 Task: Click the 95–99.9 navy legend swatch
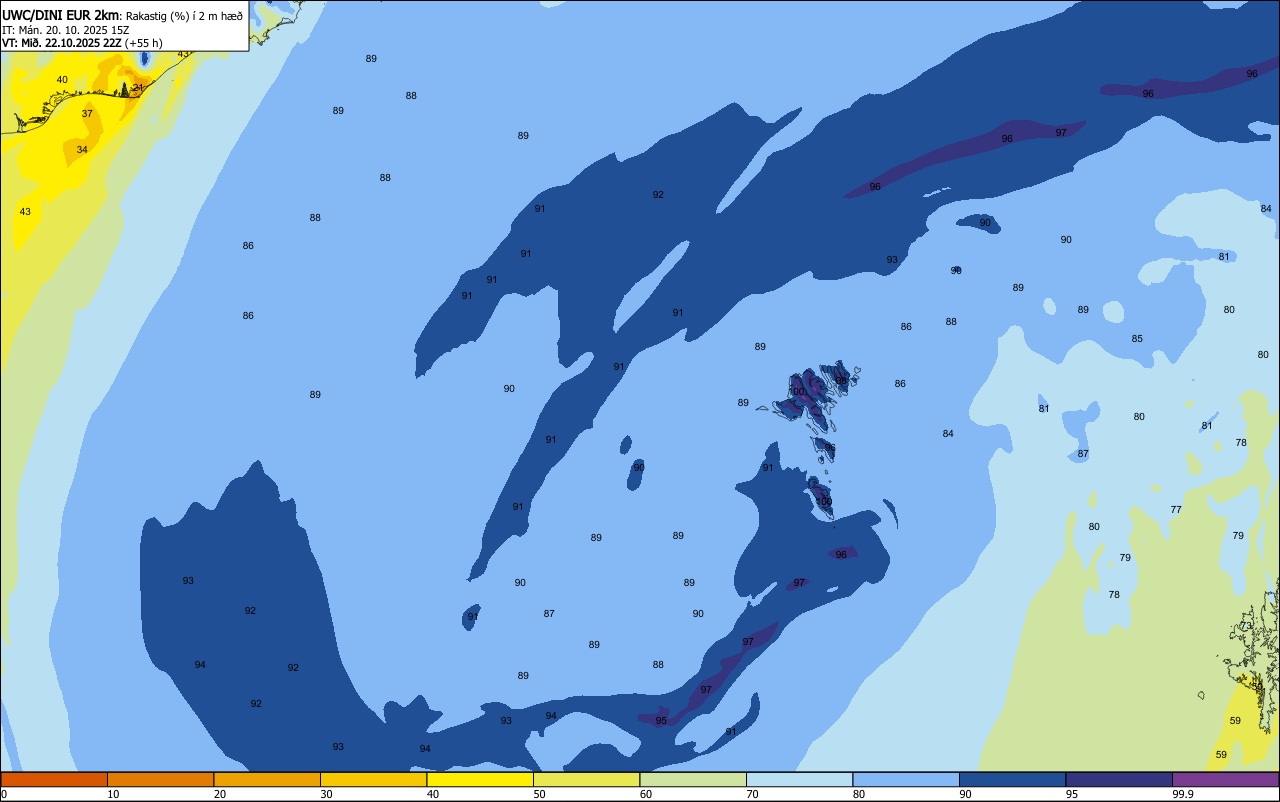[1119, 780]
